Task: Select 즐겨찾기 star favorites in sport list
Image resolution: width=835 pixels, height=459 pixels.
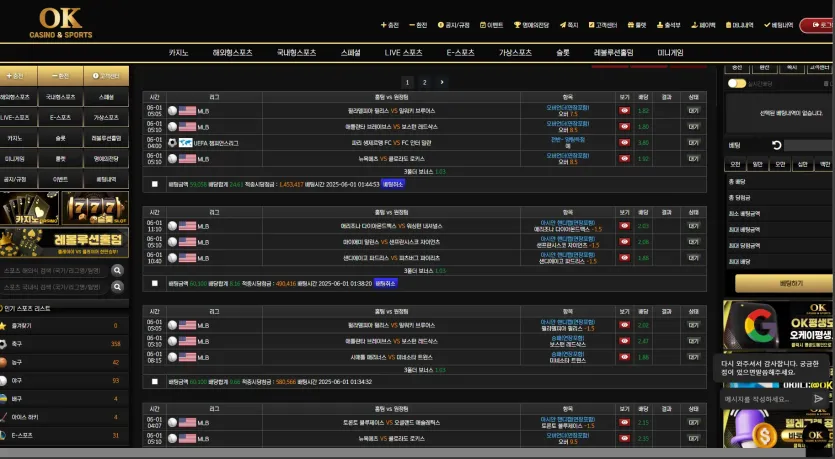Action: point(64,326)
